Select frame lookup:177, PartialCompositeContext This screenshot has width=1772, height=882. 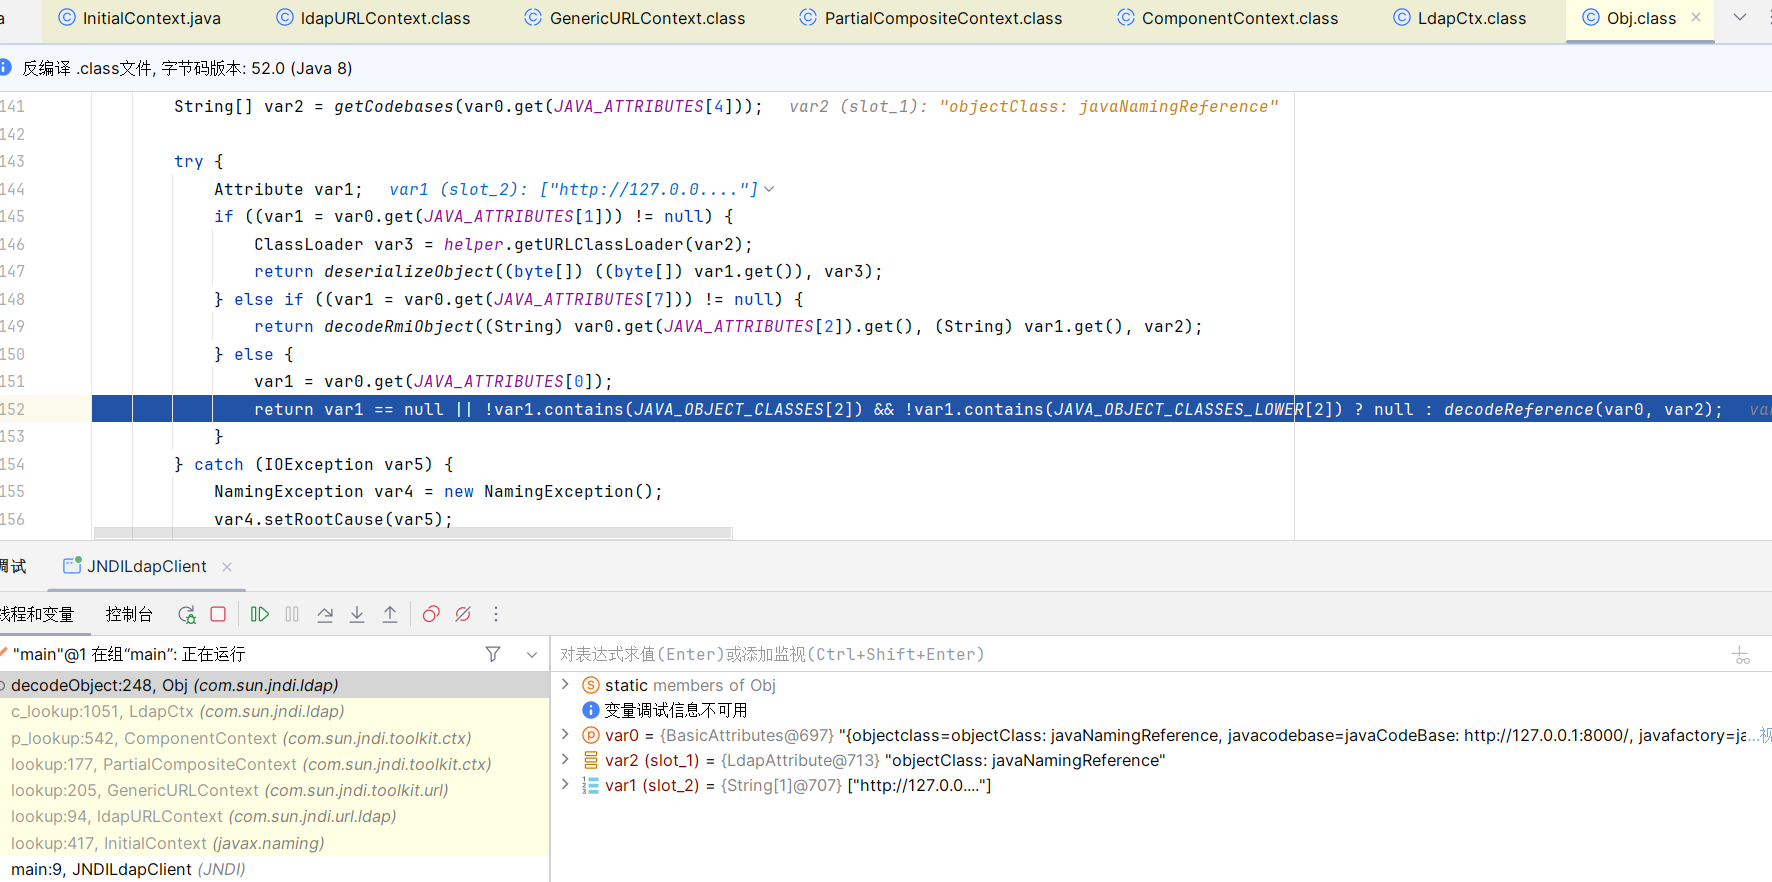pyautogui.click(x=274, y=764)
